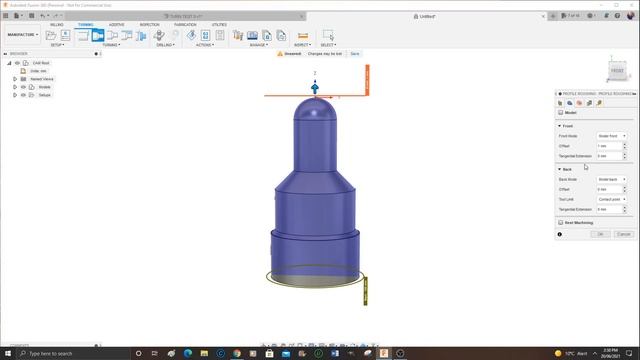Open the Radii tab icon in Profile Roughing dialog

(580, 103)
